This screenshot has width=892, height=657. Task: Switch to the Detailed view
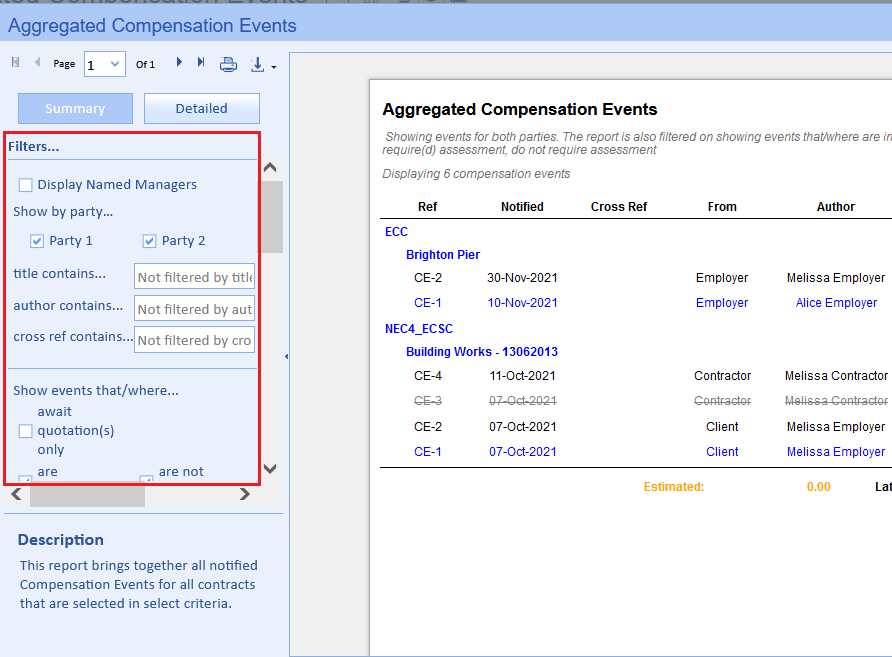coord(201,109)
